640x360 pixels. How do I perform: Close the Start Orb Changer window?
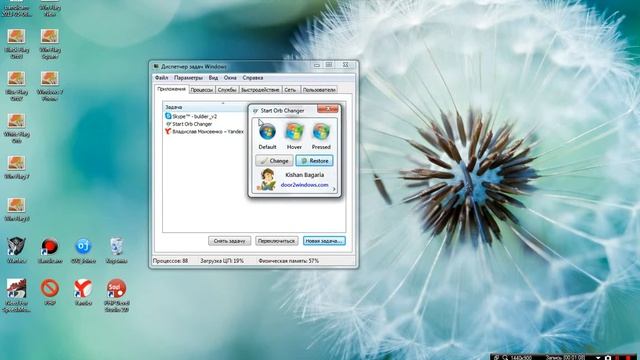pyautogui.click(x=328, y=109)
